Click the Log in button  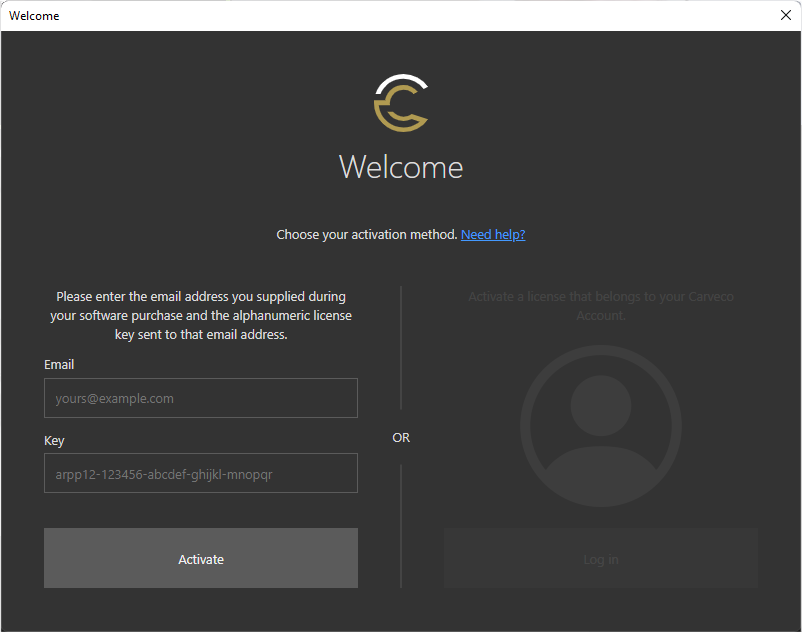[x=600, y=558]
